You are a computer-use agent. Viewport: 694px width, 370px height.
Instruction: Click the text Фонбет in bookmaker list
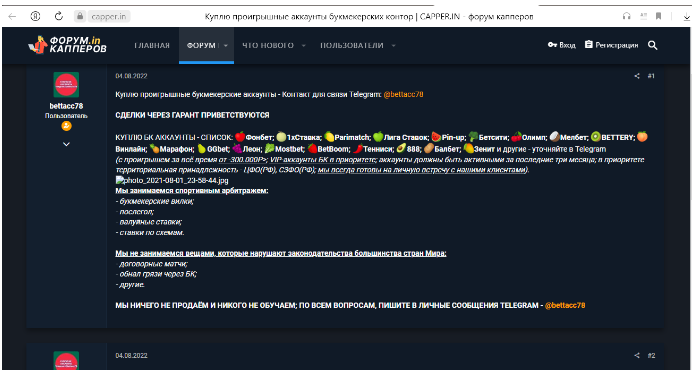tap(260, 137)
